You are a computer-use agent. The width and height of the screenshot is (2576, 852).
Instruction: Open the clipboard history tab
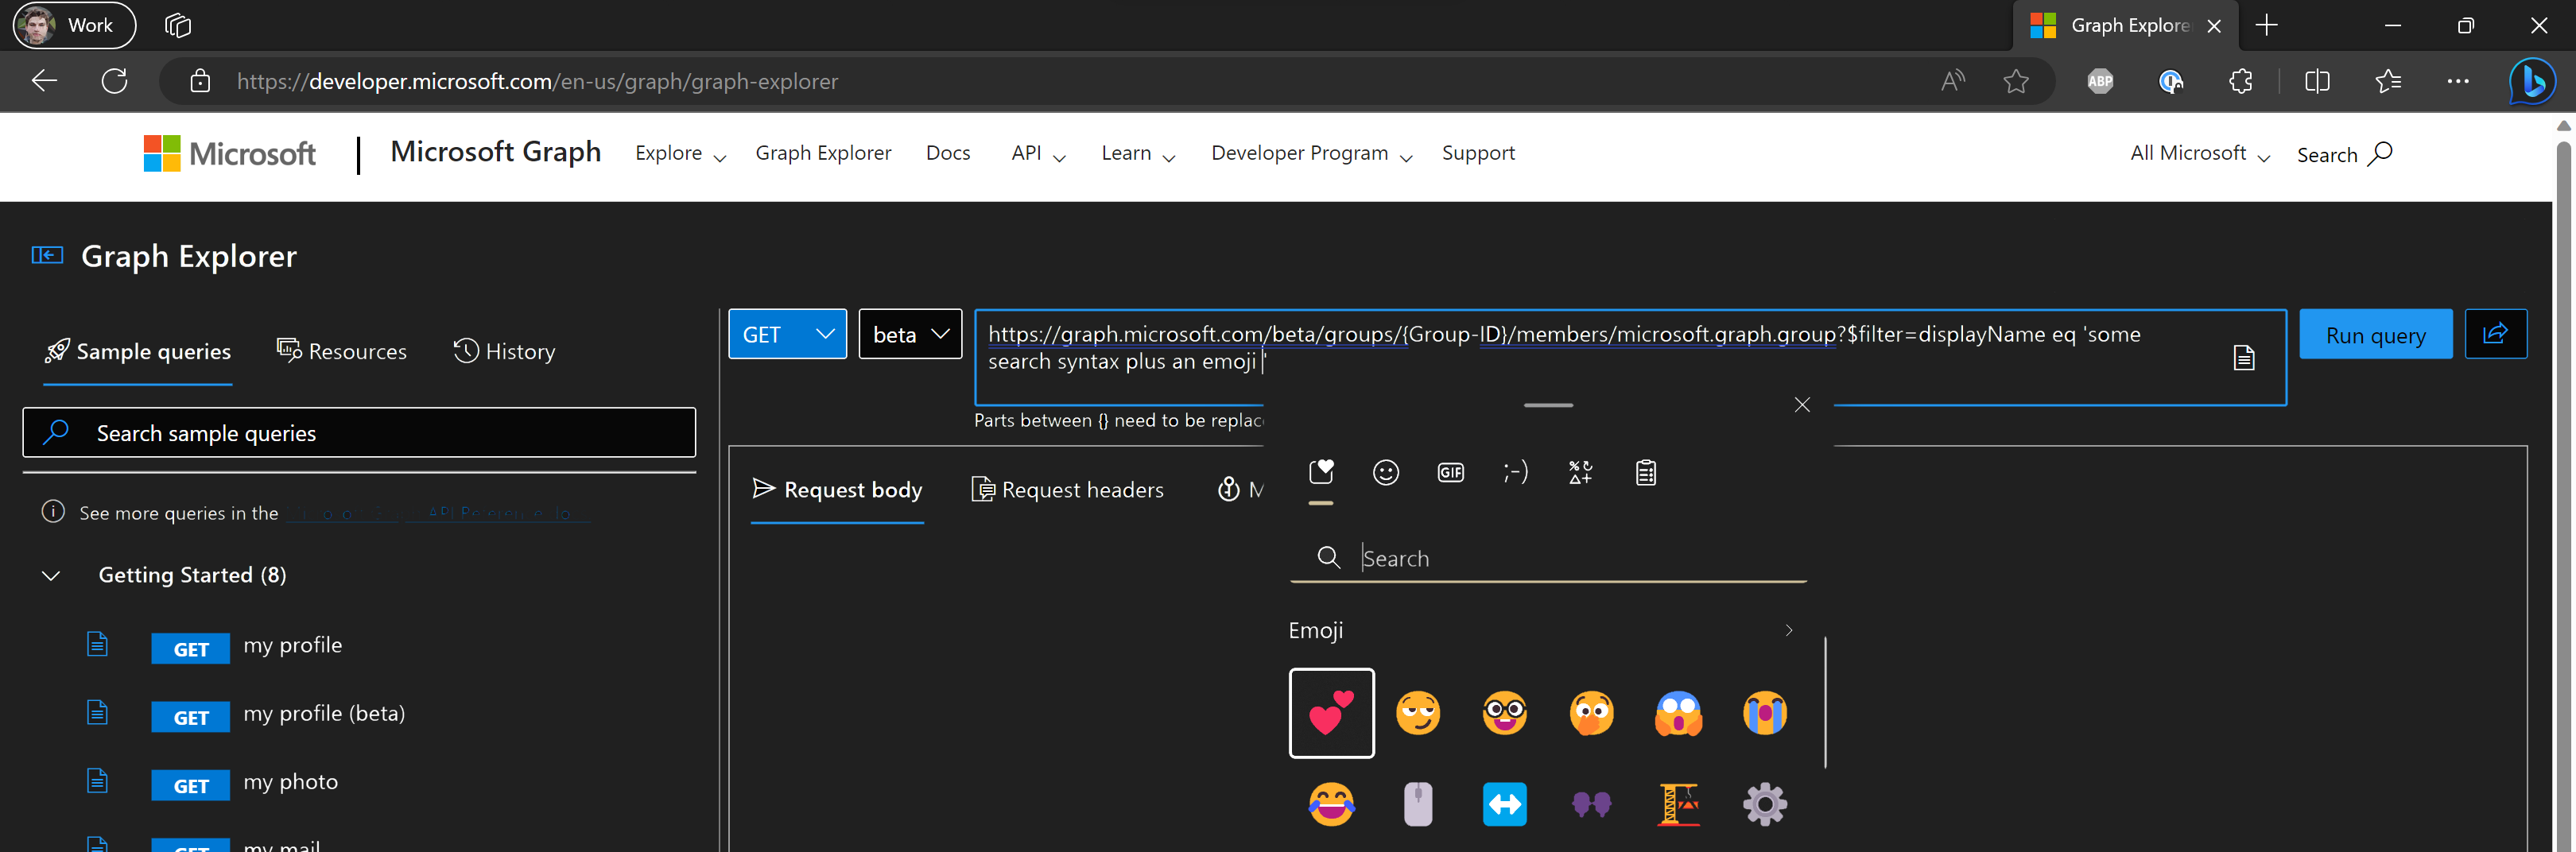(x=1645, y=472)
